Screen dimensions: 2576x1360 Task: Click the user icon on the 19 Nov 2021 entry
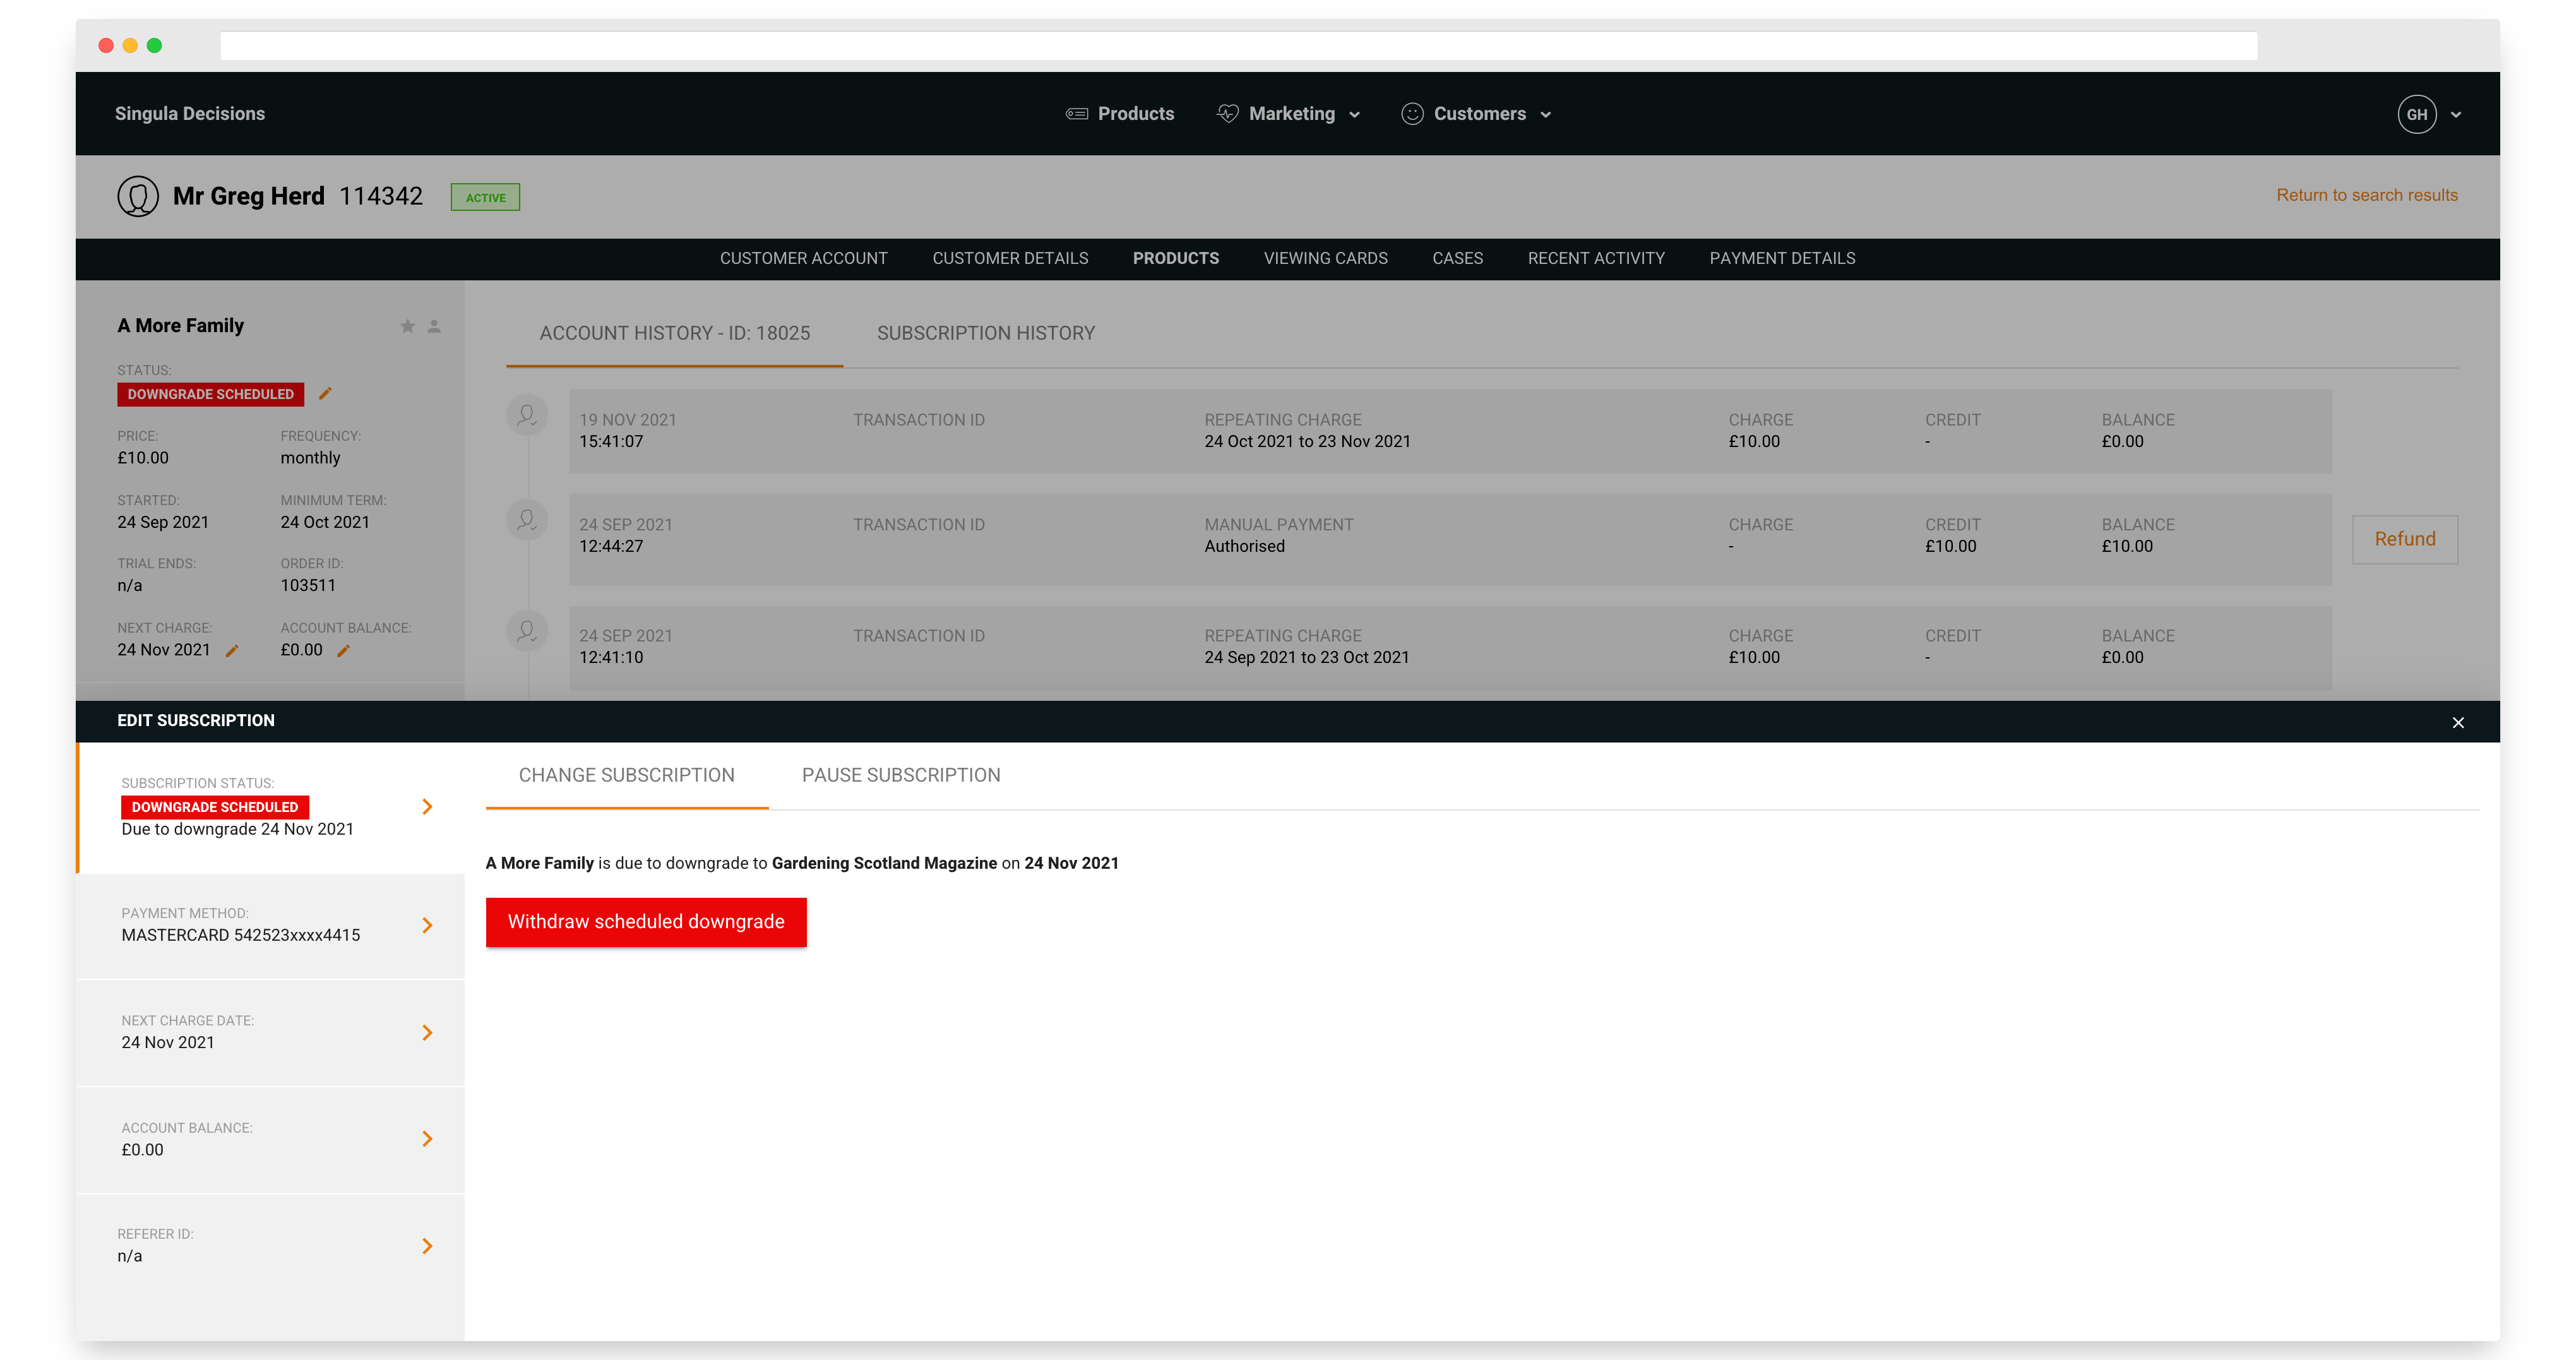pyautogui.click(x=527, y=414)
